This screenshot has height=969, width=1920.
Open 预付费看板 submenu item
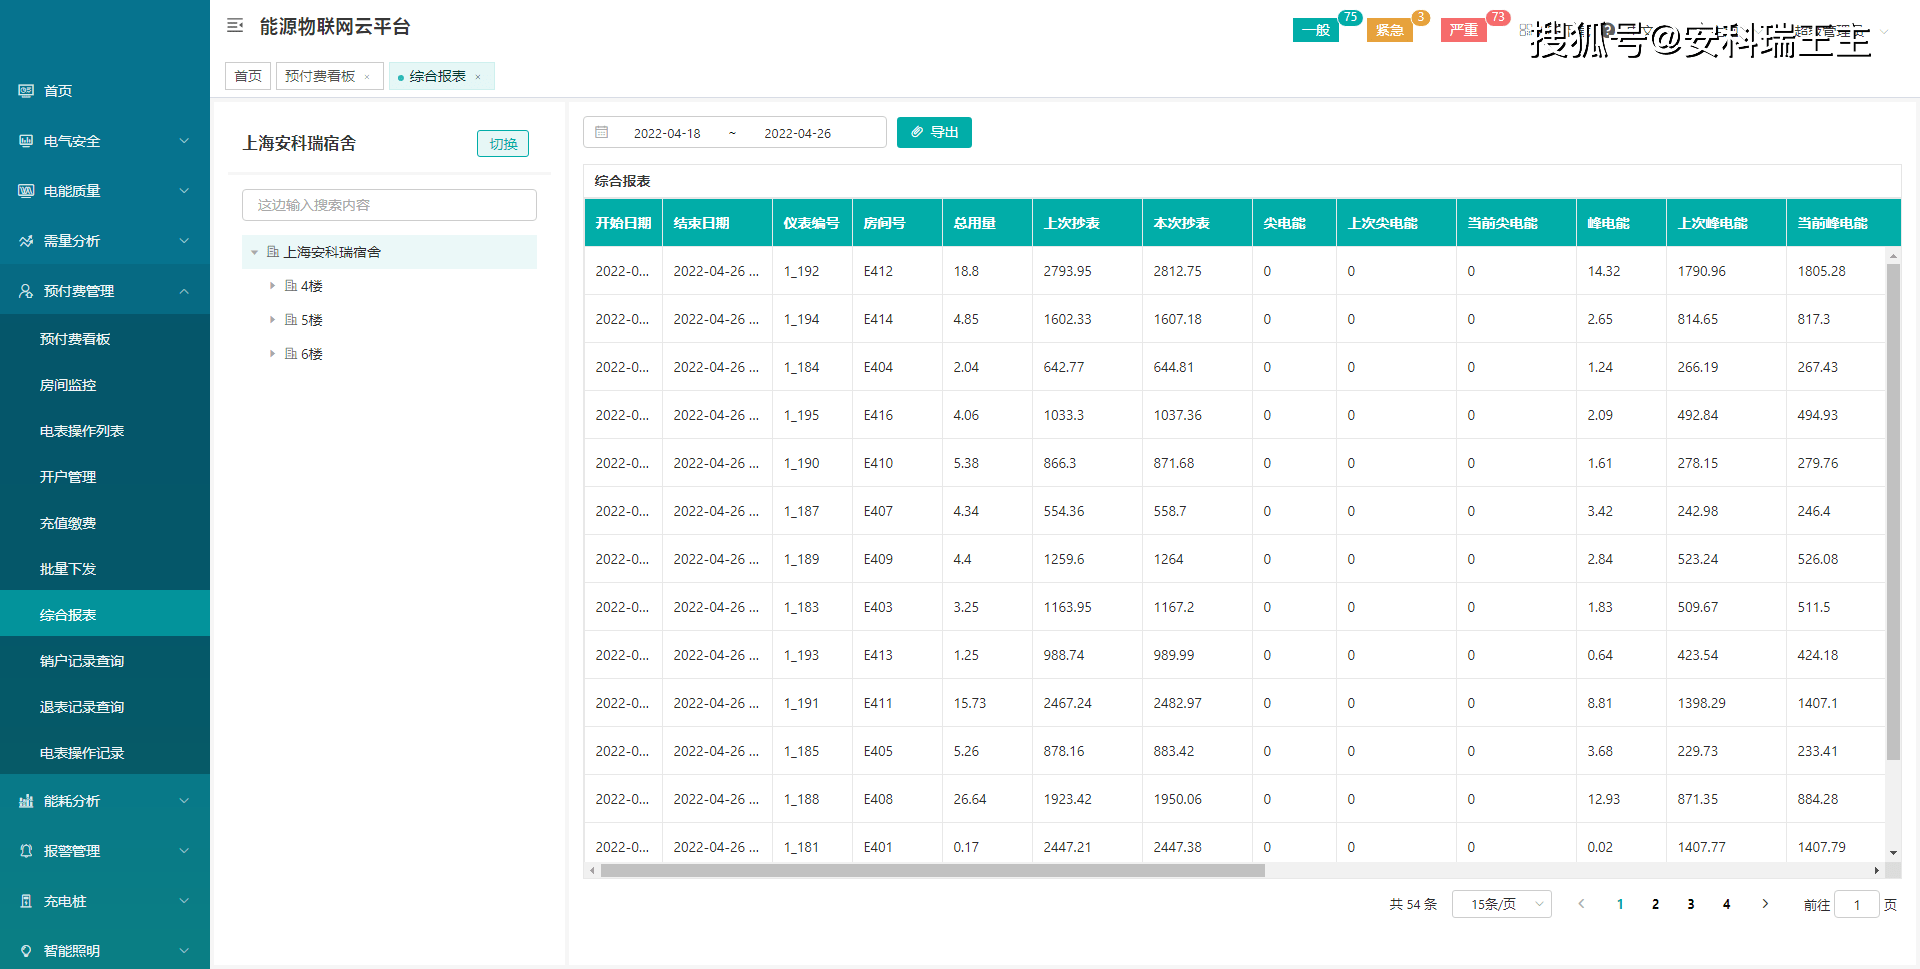coord(105,339)
